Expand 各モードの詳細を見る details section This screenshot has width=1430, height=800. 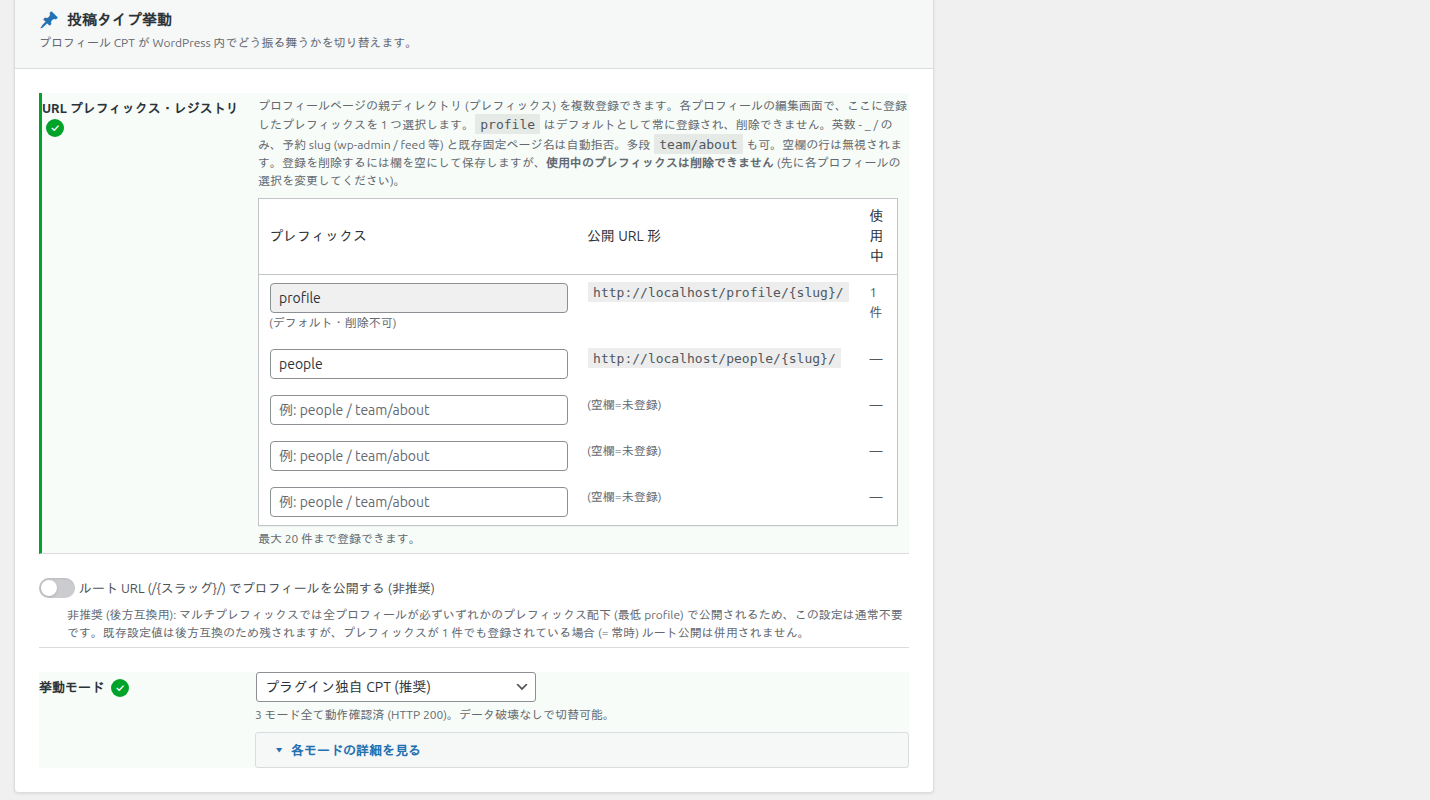pyautogui.click(x=582, y=750)
